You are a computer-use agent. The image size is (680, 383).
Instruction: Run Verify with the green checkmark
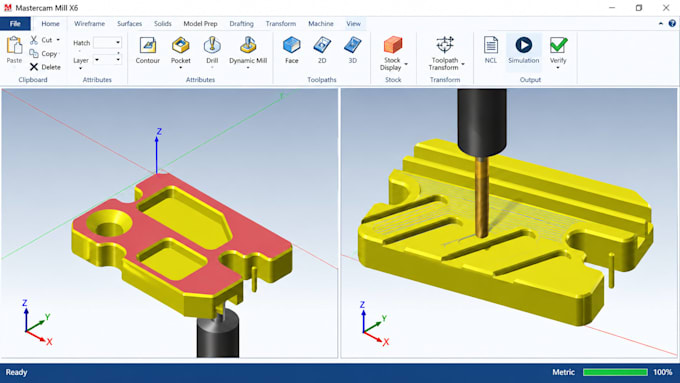pyautogui.click(x=558, y=45)
